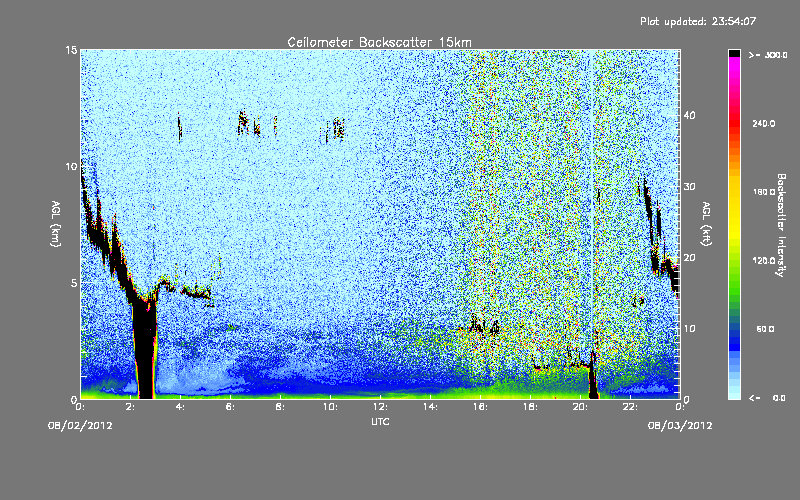Click the 'Plot updated: 23:54:07' timestamp
Image resolution: width=800 pixels, height=500 pixels.
click(x=698, y=21)
